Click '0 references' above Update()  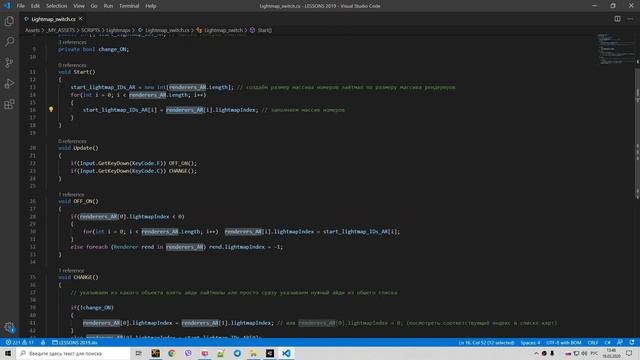pyautogui.click(x=72, y=141)
